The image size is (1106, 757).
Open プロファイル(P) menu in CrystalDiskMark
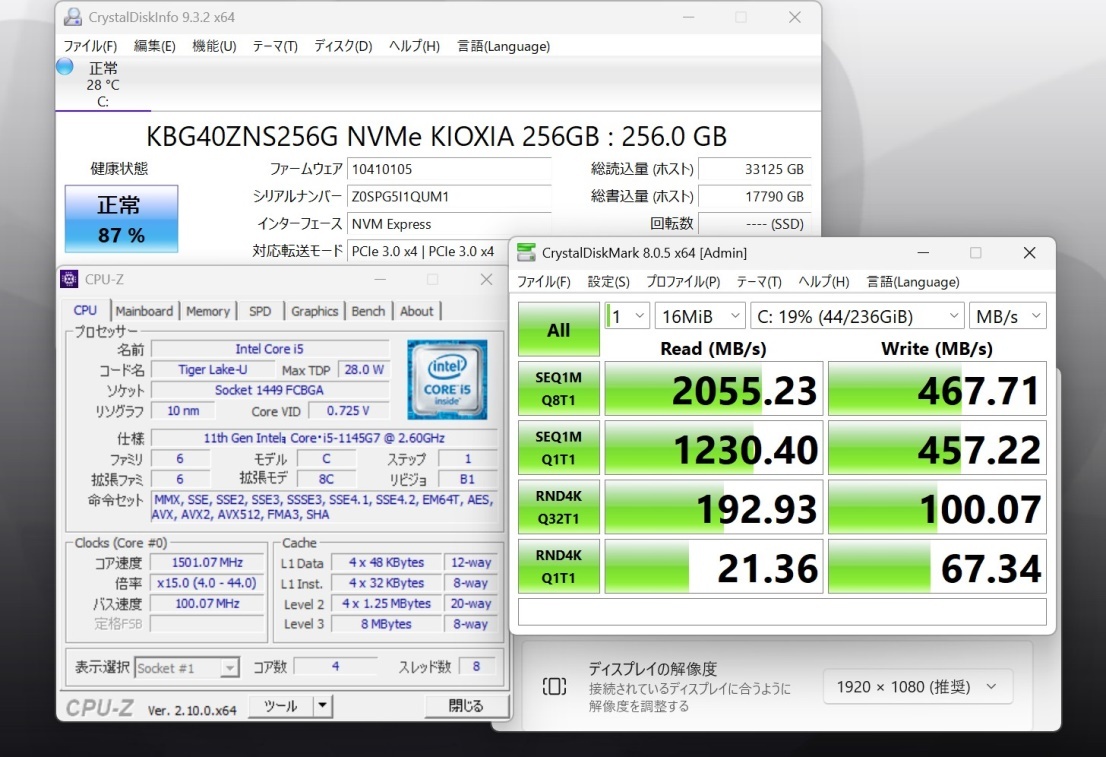pos(683,282)
